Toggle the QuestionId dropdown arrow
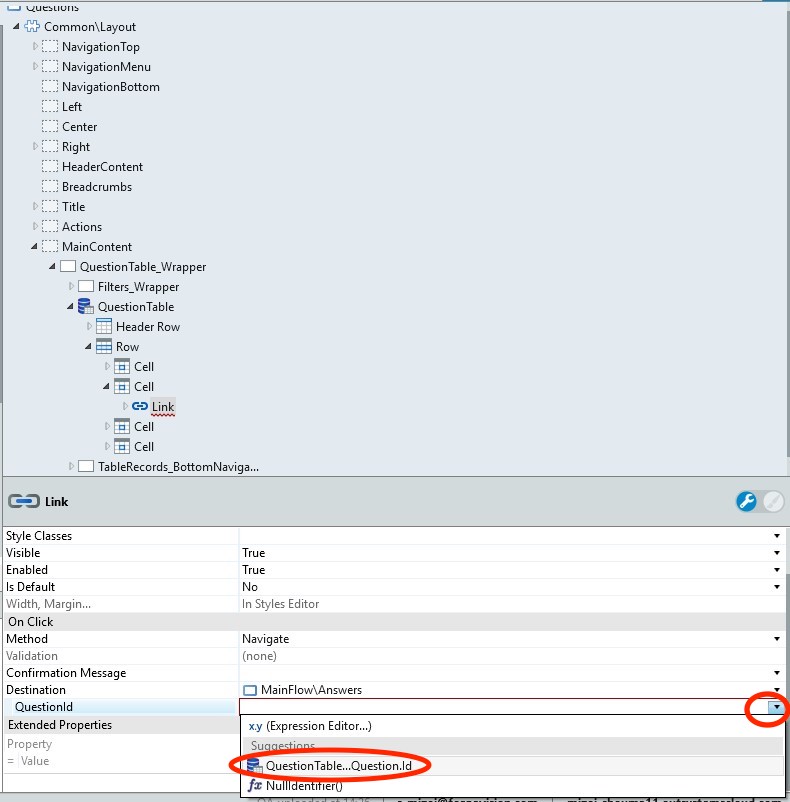The image size is (790, 802). [776, 707]
